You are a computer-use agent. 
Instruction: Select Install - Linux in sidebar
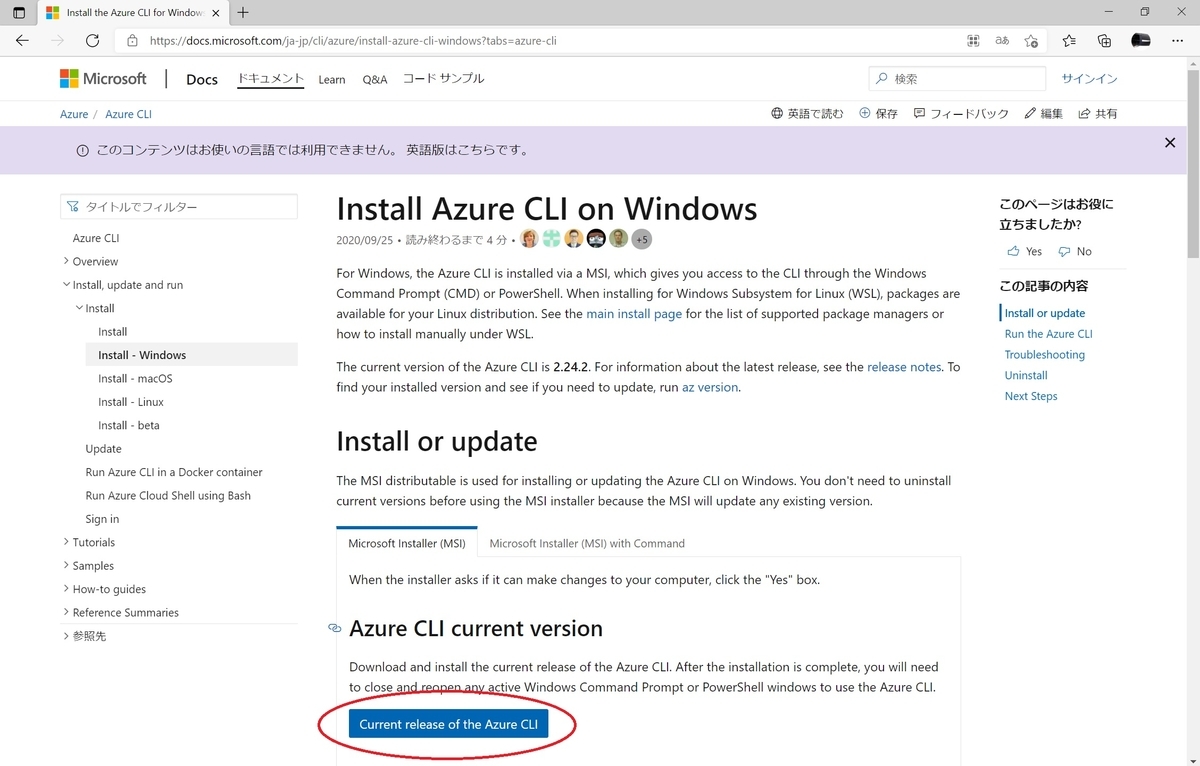point(131,402)
